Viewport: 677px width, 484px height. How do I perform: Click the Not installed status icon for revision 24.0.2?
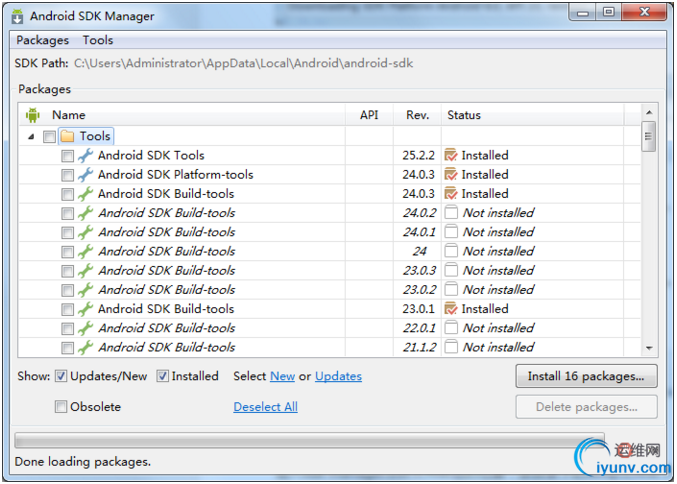[451, 213]
